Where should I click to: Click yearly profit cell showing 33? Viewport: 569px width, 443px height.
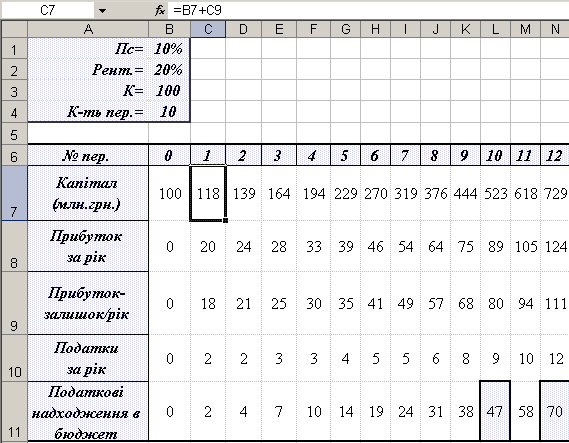tap(314, 246)
